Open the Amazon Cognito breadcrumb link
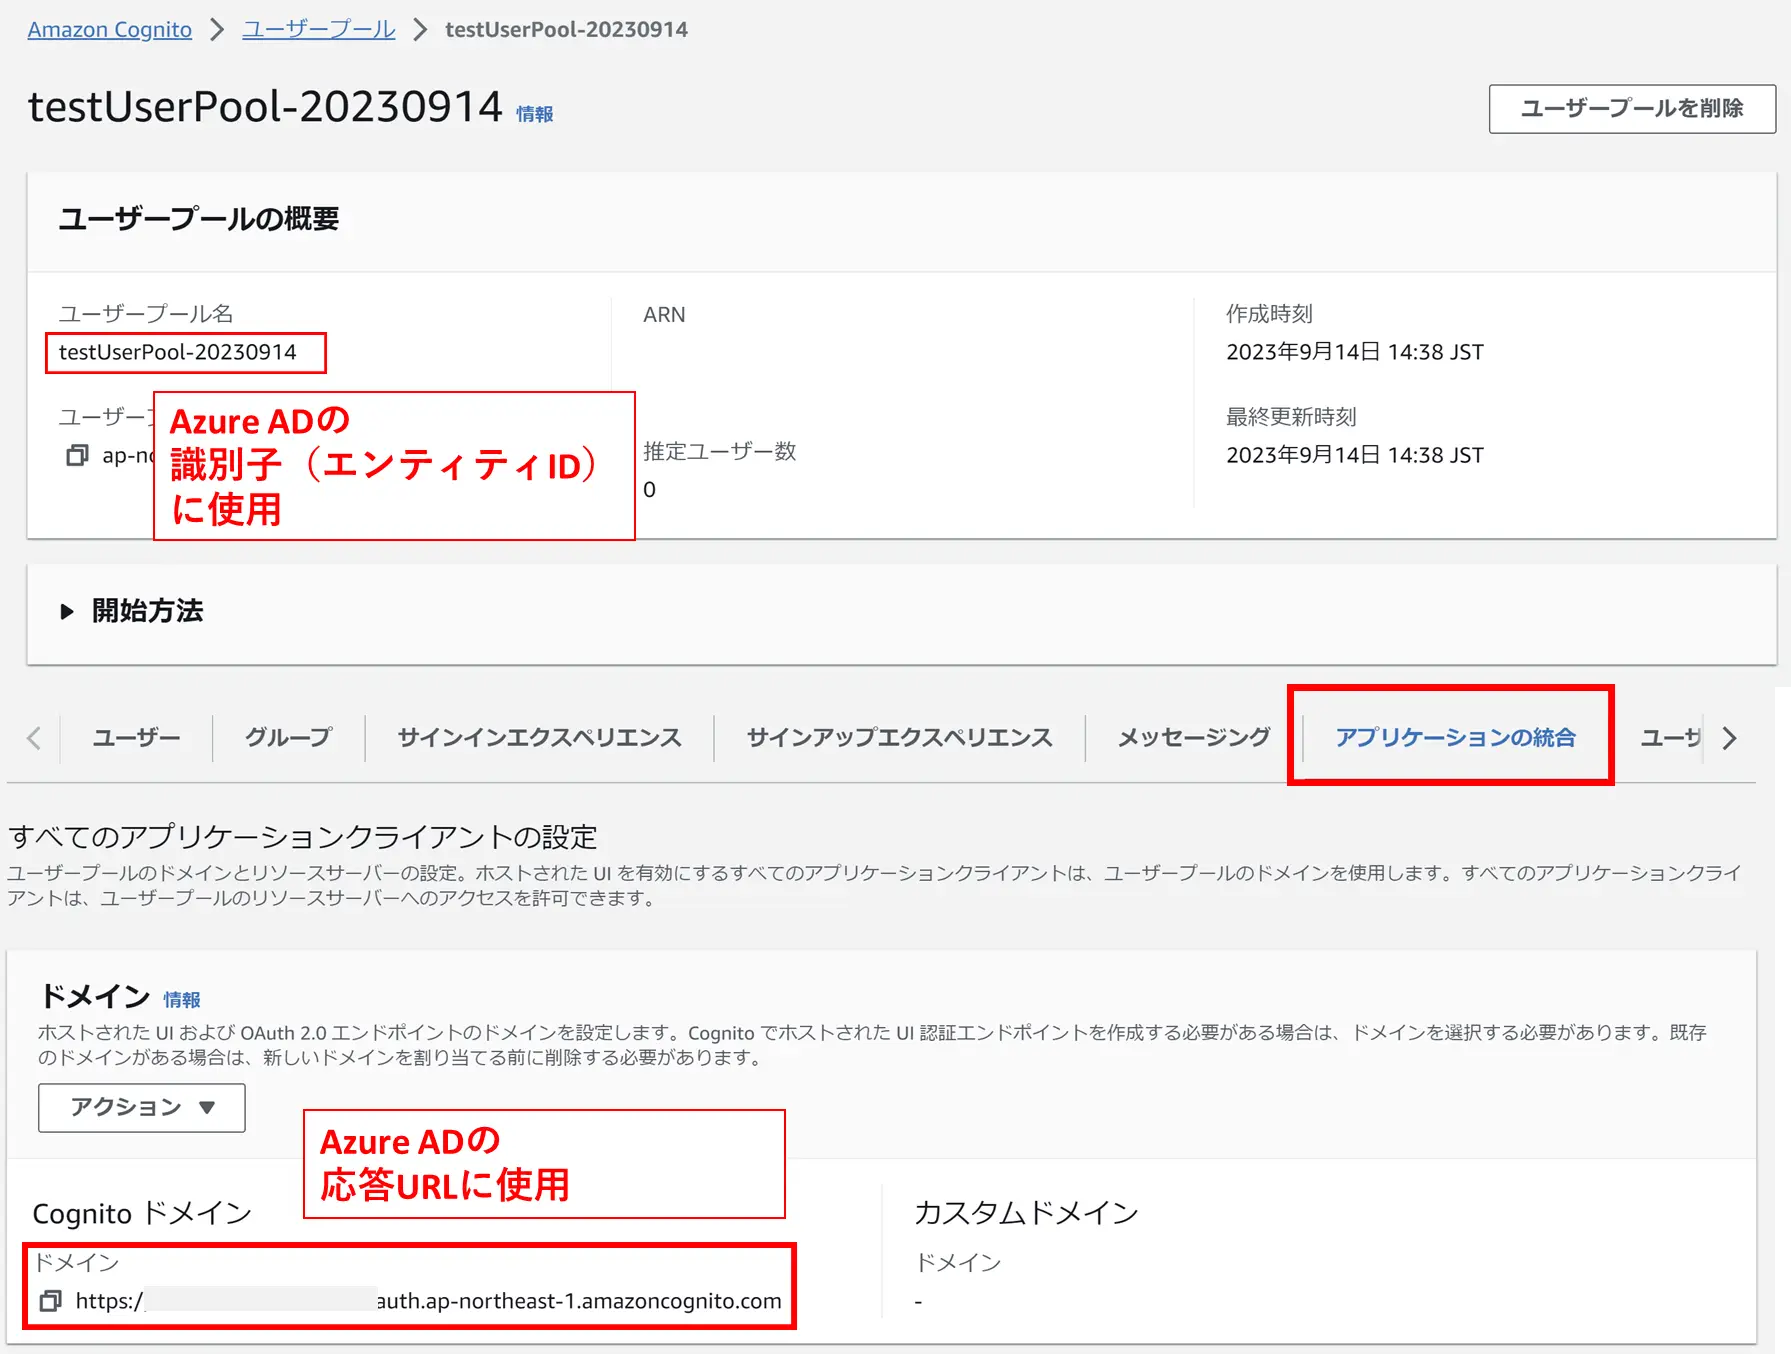Image resolution: width=1791 pixels, height=1354 pixels. [110, 30]
